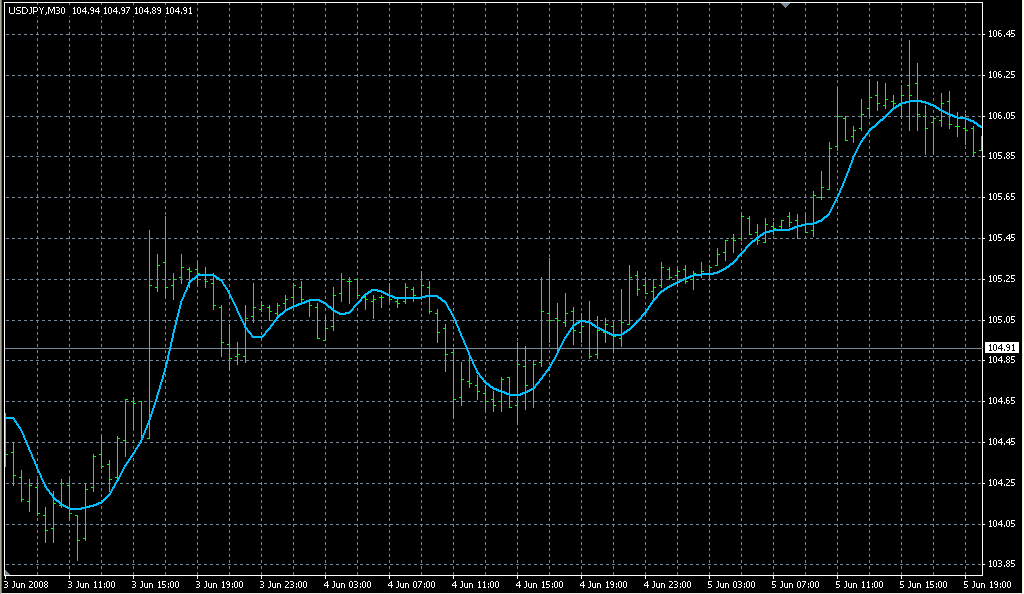Click the 105.05 price axis label
This screenshot has height=594, width=1024.
1000,320
